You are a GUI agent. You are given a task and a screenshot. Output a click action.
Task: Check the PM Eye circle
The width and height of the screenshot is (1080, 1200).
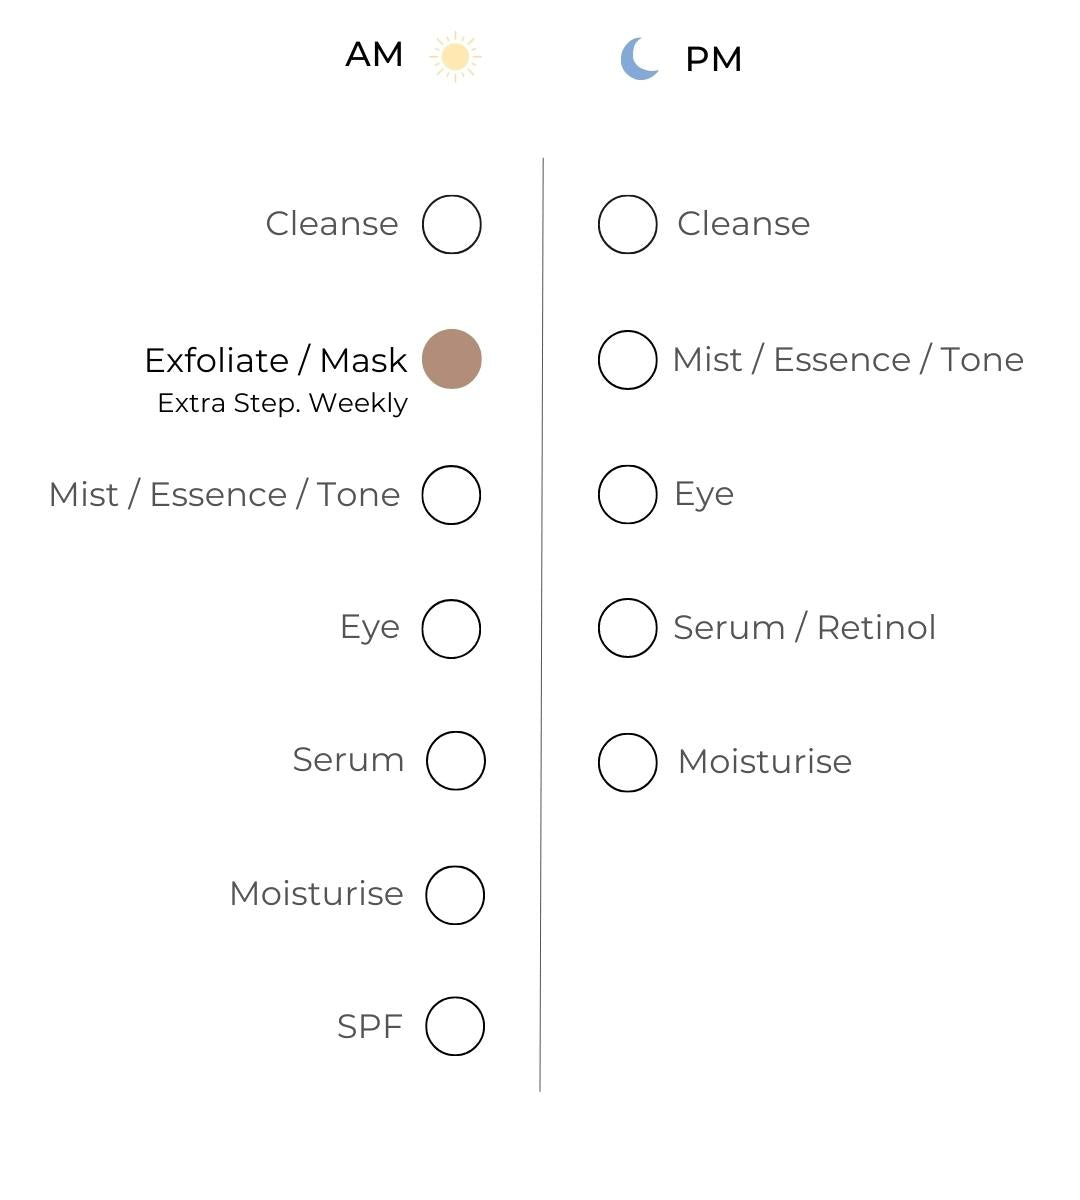627,494
